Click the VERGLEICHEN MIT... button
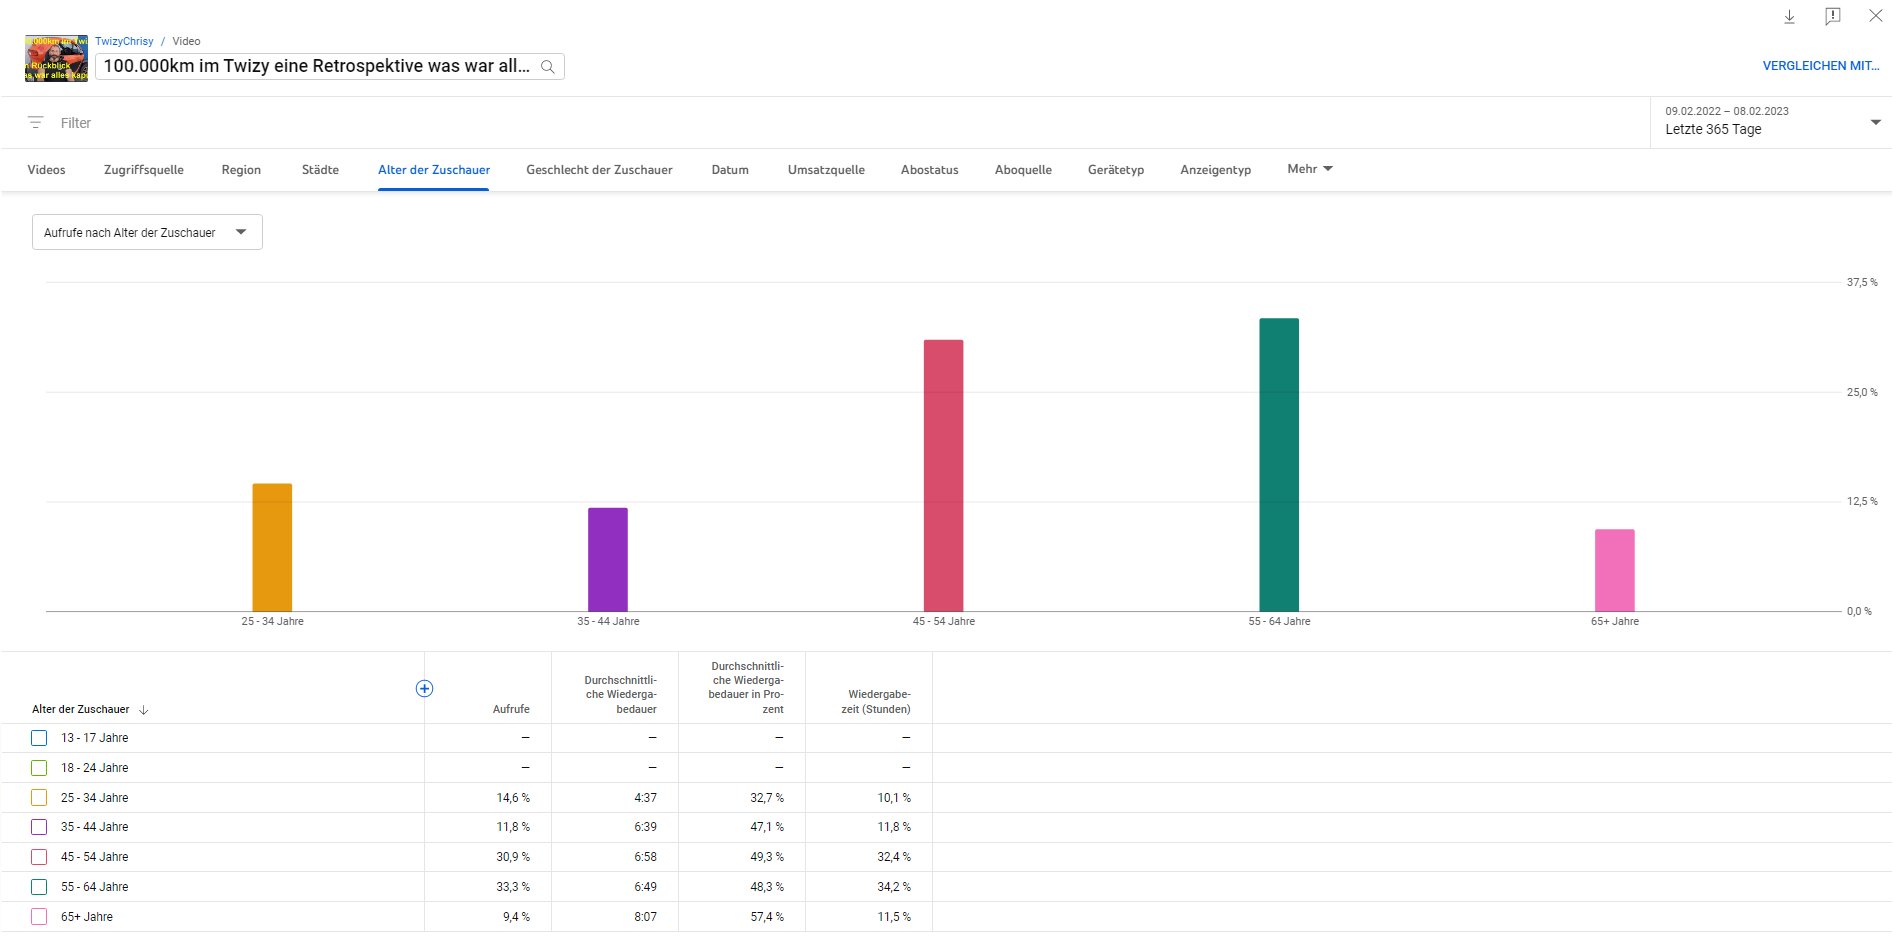 (x=1820, y=66)
